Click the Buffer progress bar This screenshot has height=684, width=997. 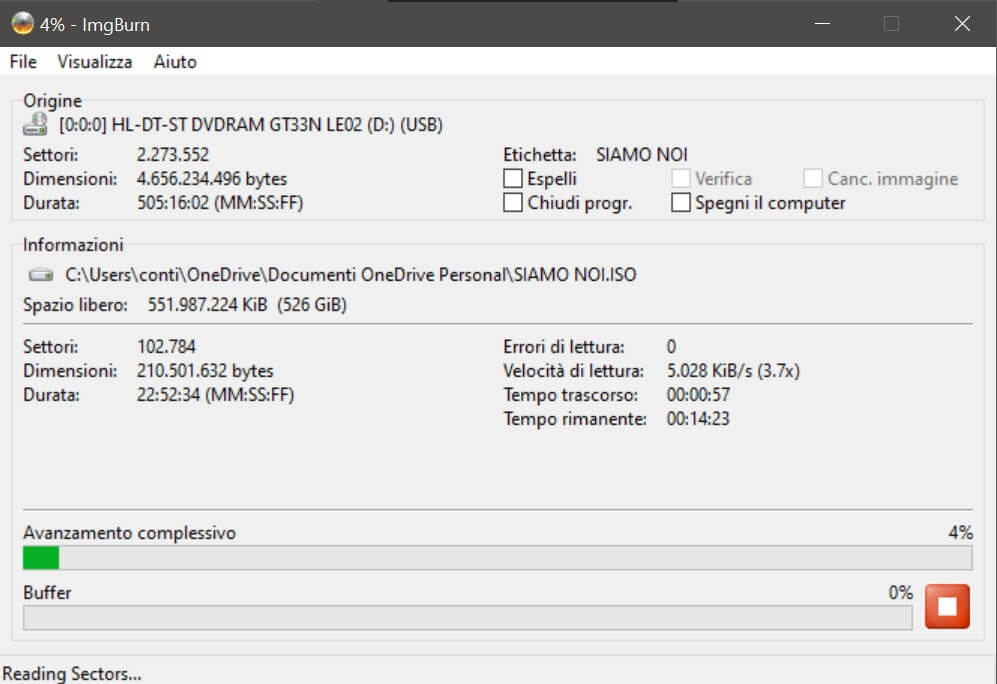coord(467,617)
